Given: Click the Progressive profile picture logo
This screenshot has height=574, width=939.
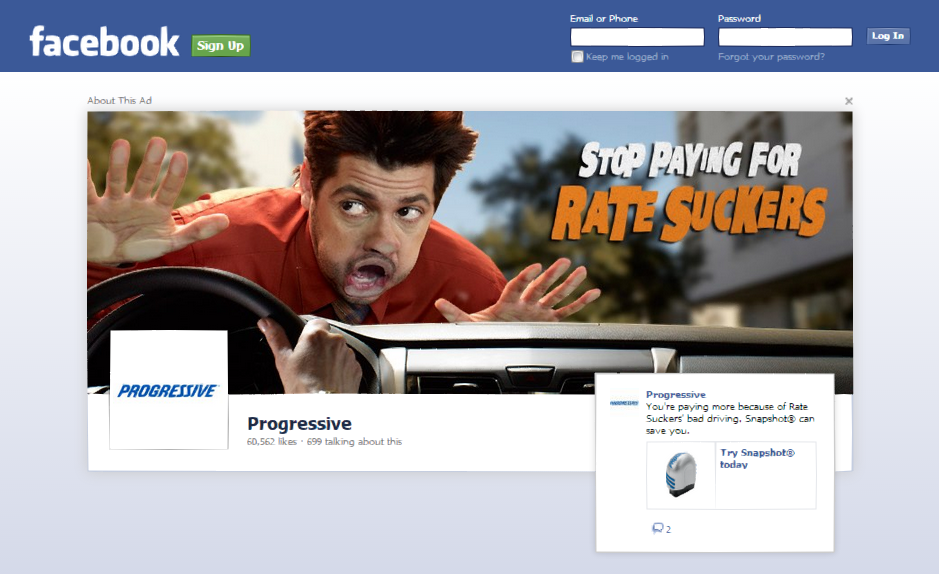Looking at the screenshot, I should click(169, 390).
